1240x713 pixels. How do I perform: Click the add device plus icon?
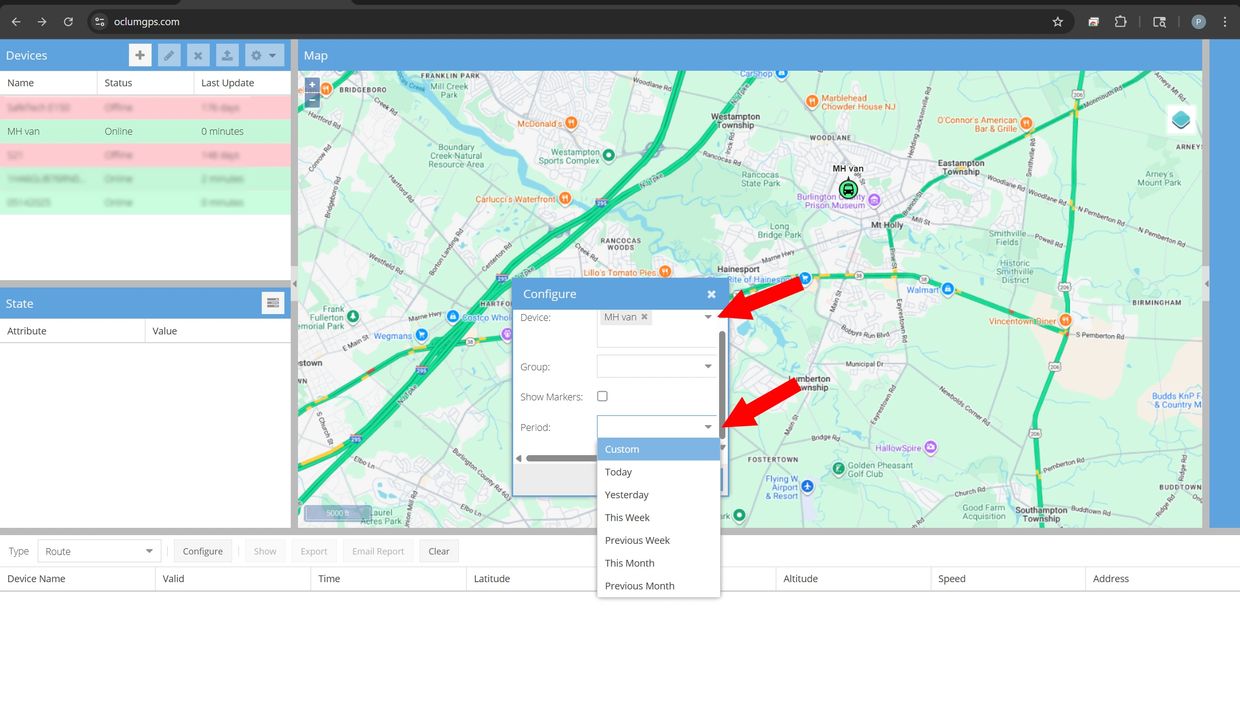140,56
